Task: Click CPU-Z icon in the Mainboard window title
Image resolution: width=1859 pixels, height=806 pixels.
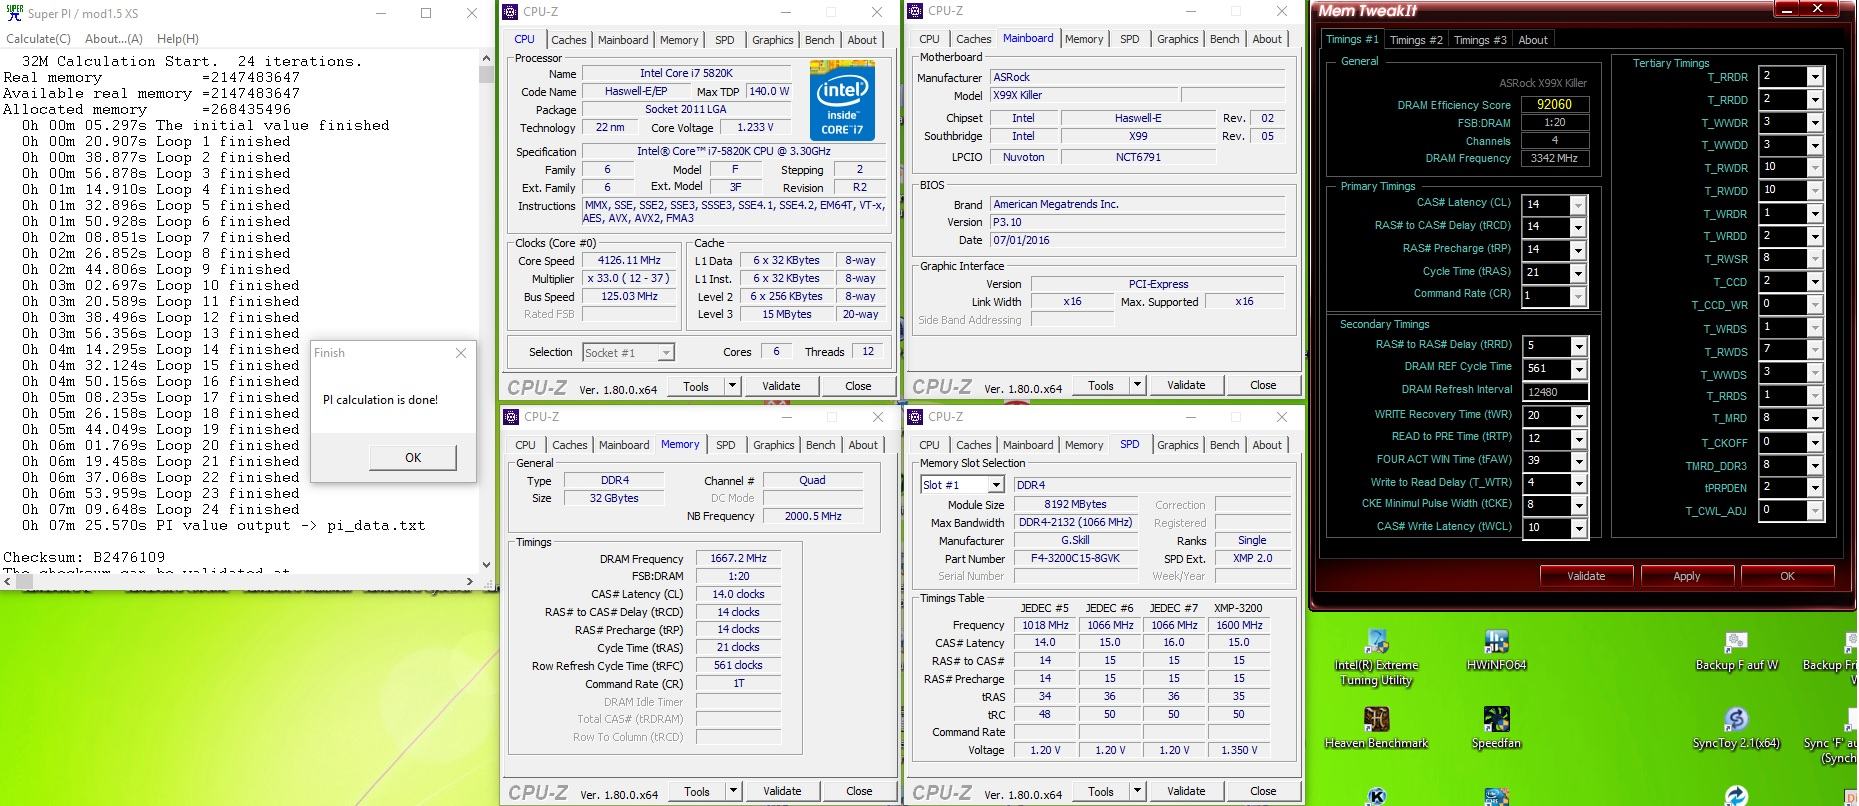Action: pos(916,11)
